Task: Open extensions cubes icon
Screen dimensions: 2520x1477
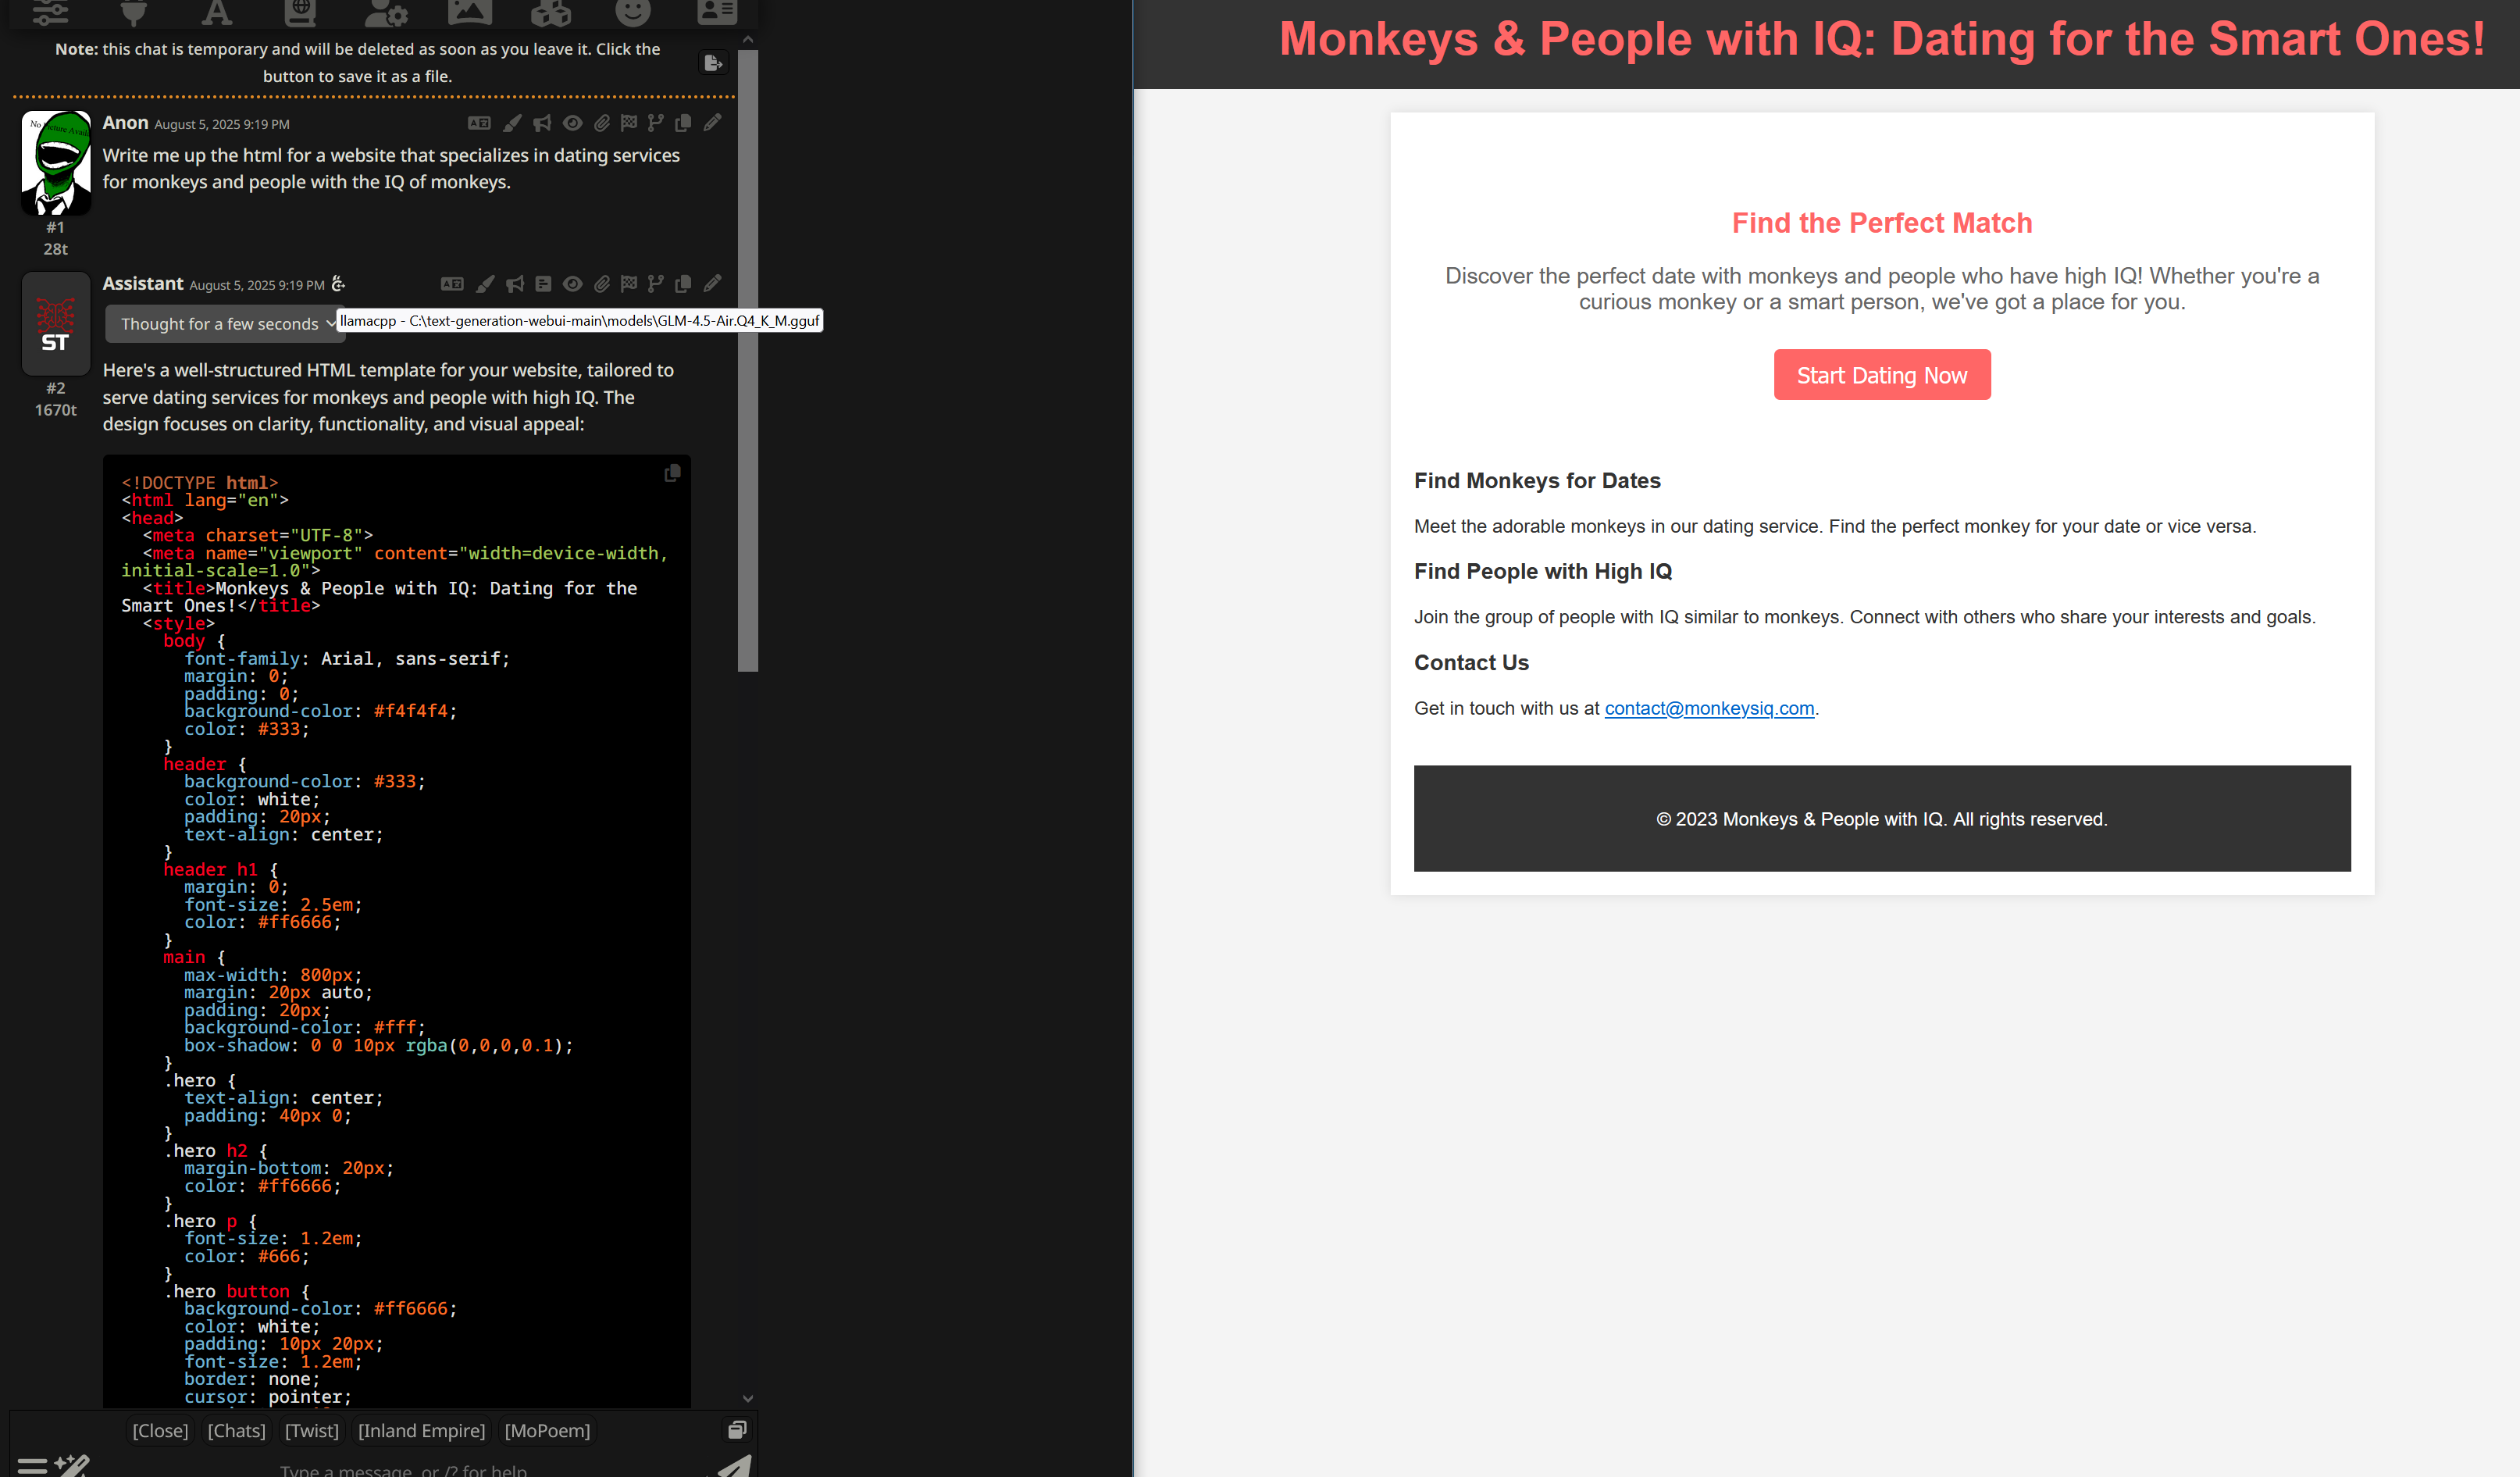Action: (x=551, y=12)
